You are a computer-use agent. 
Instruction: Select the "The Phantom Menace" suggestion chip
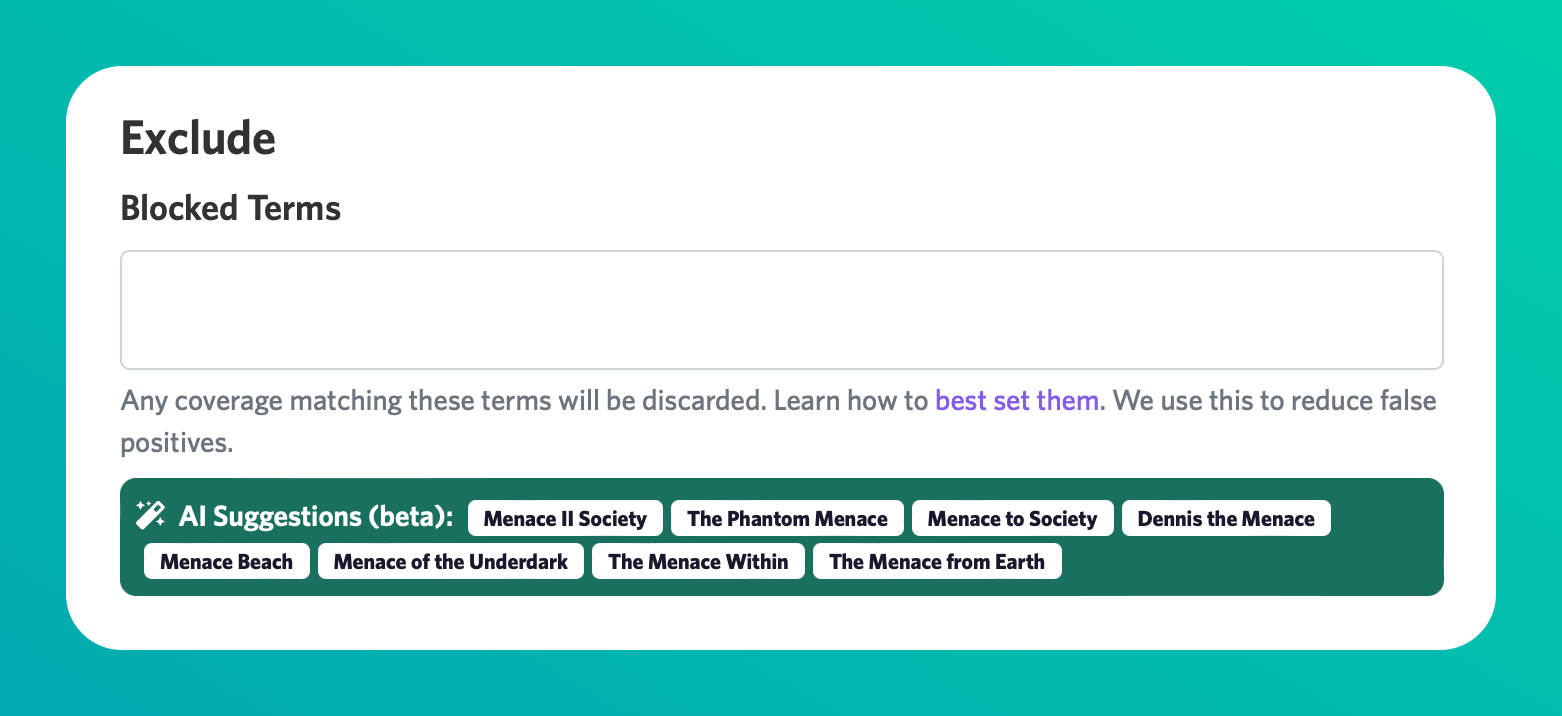coord(787,518)
